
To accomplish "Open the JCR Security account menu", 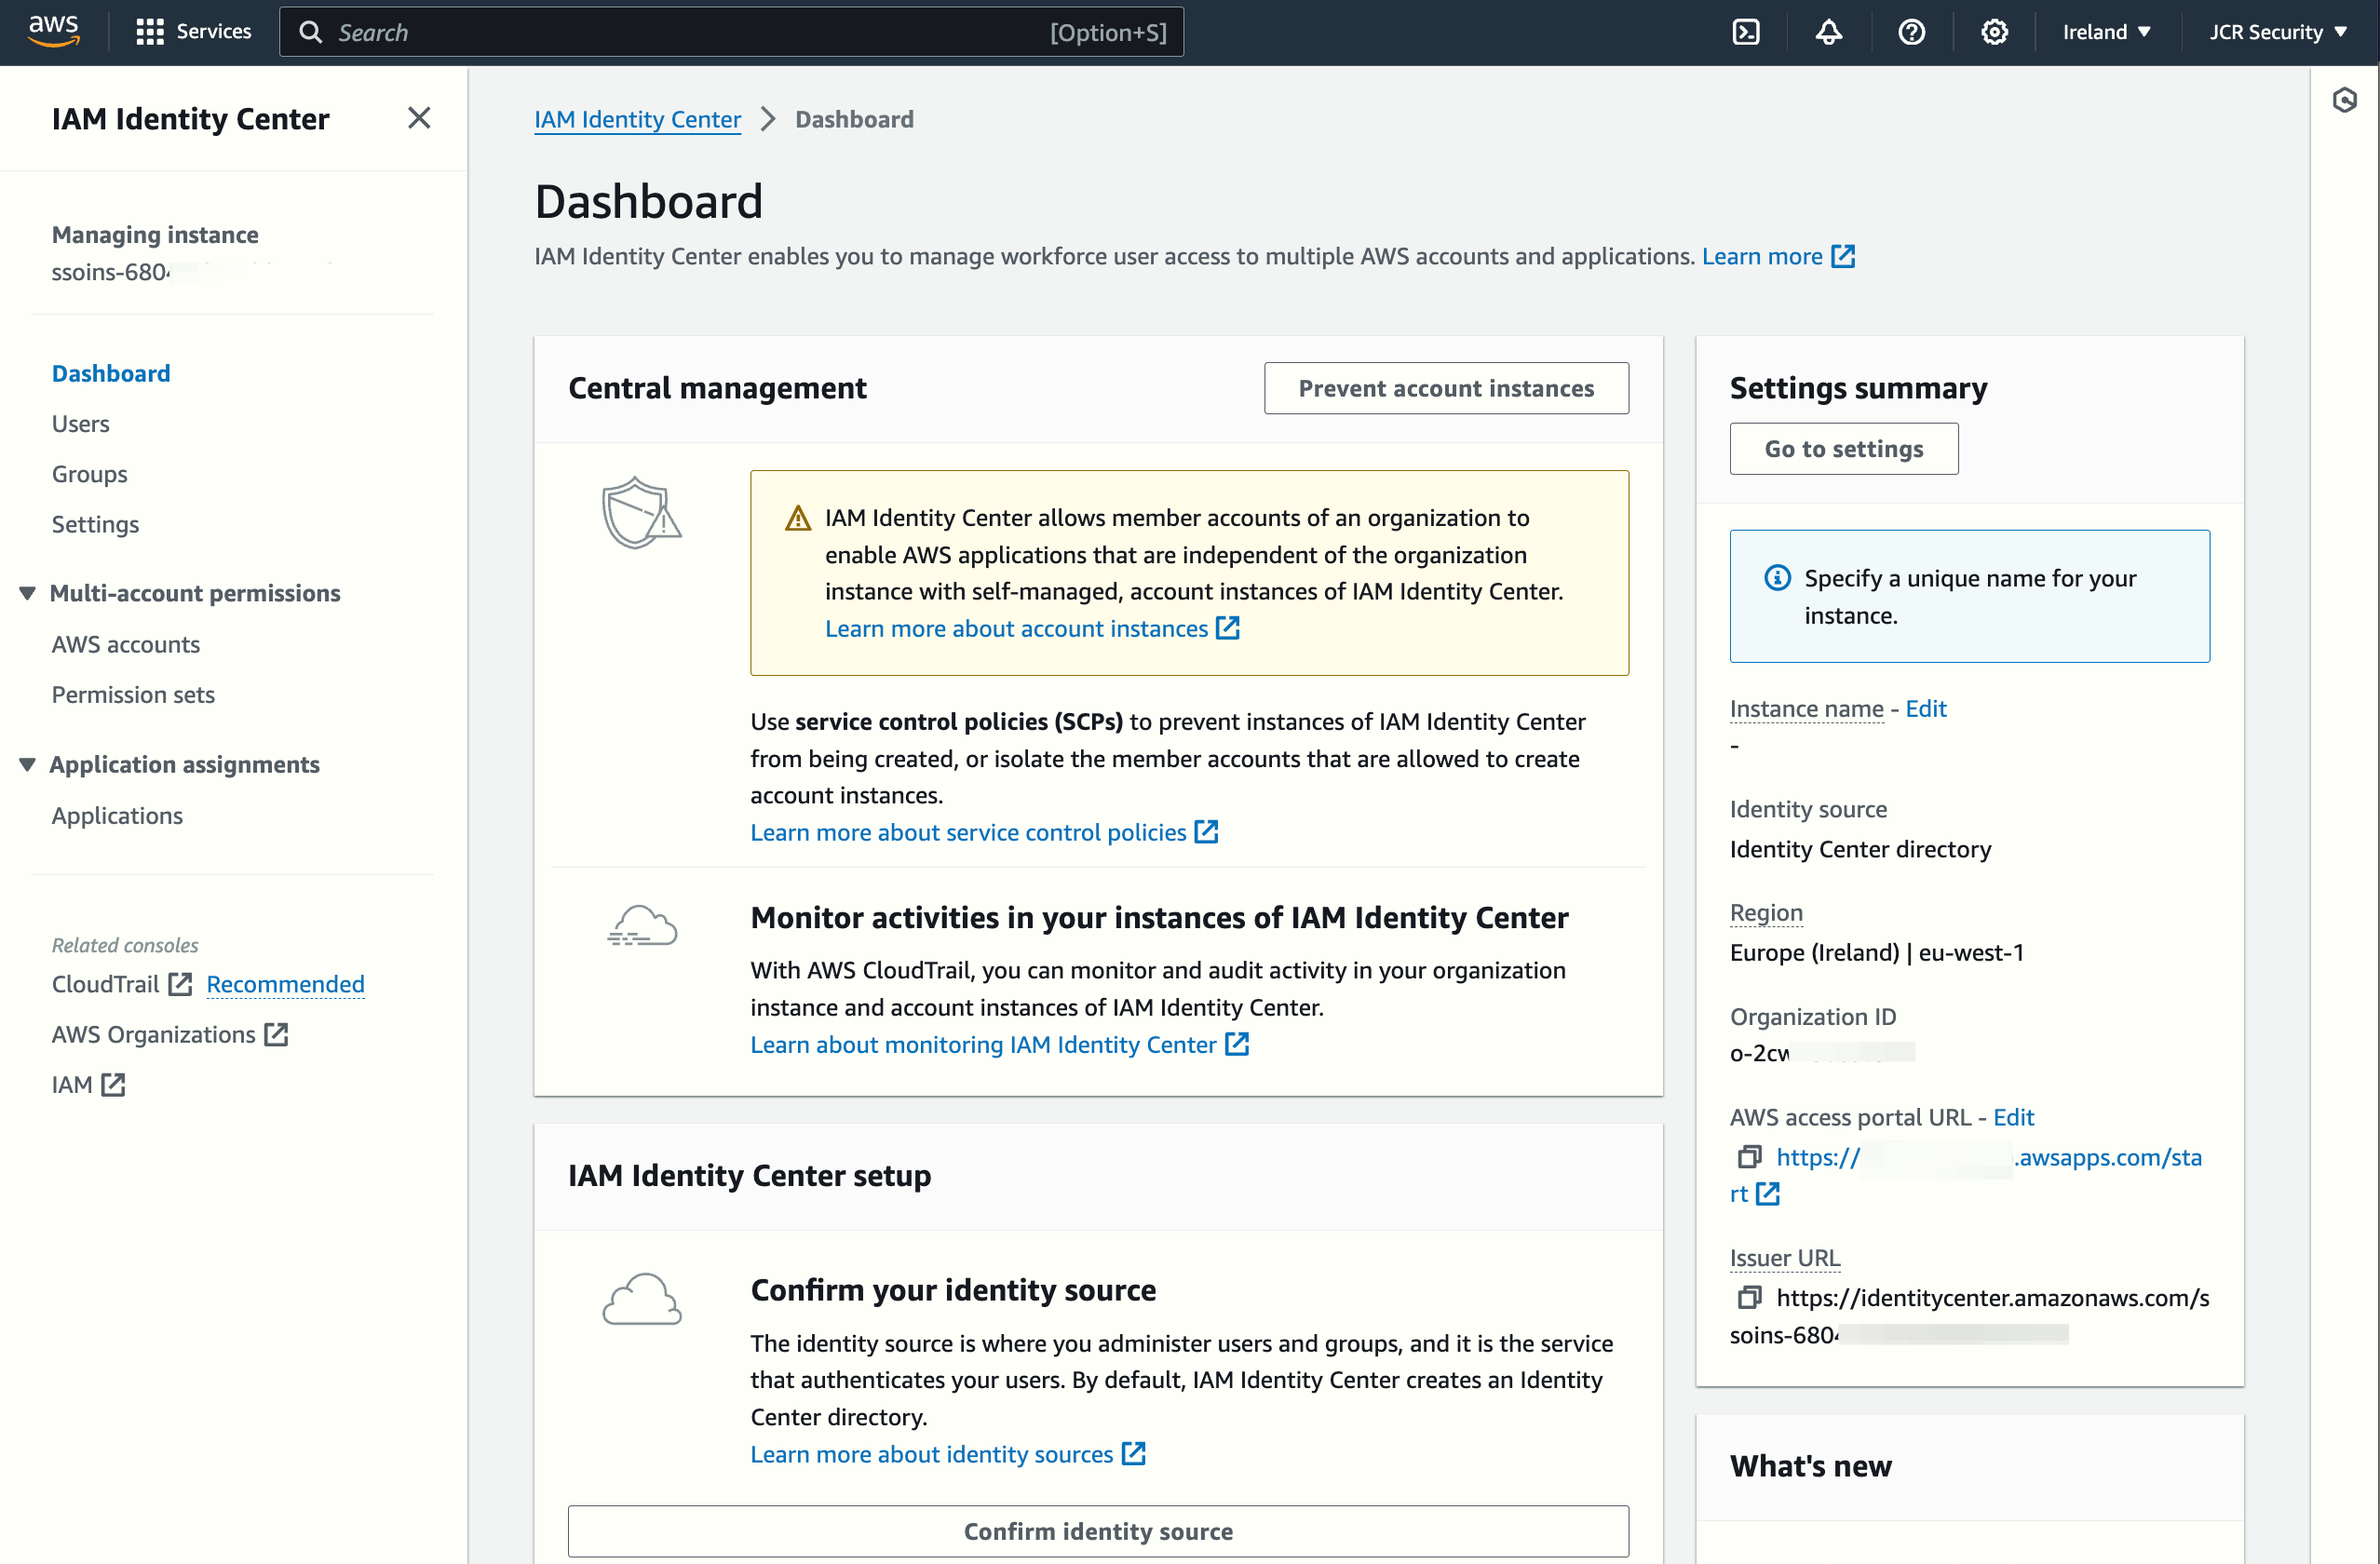I will pos(2277,32).
